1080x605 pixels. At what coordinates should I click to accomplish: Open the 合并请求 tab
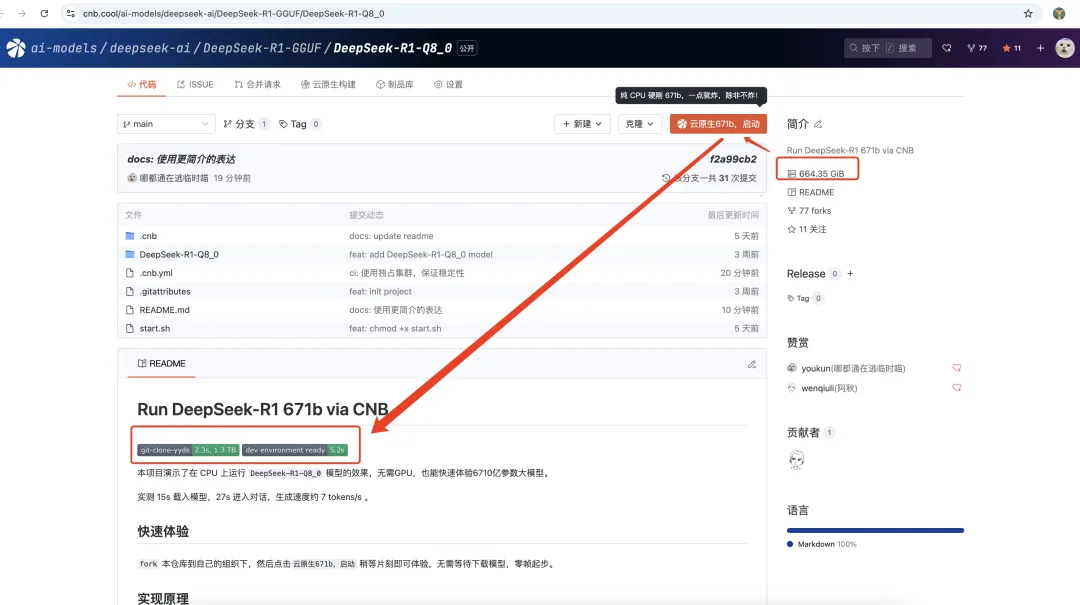point(258,84)
